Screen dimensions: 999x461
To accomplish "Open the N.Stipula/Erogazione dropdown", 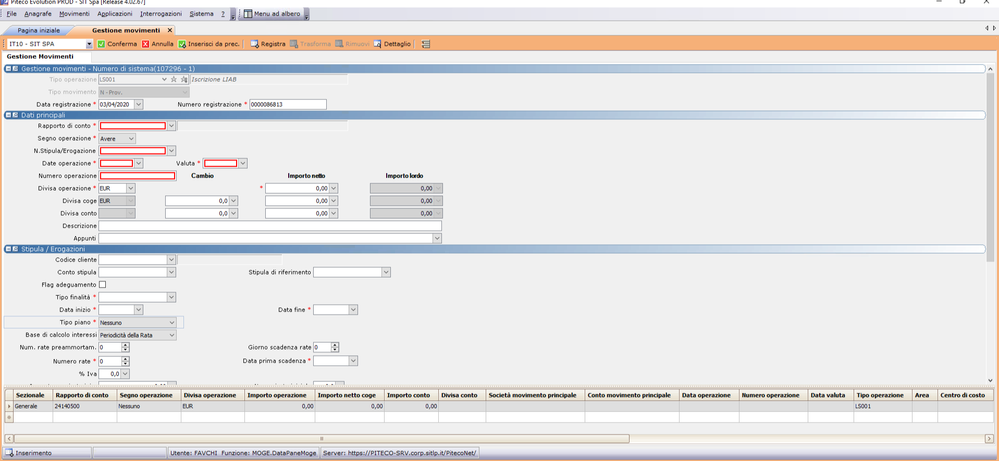I will point(171,151).
